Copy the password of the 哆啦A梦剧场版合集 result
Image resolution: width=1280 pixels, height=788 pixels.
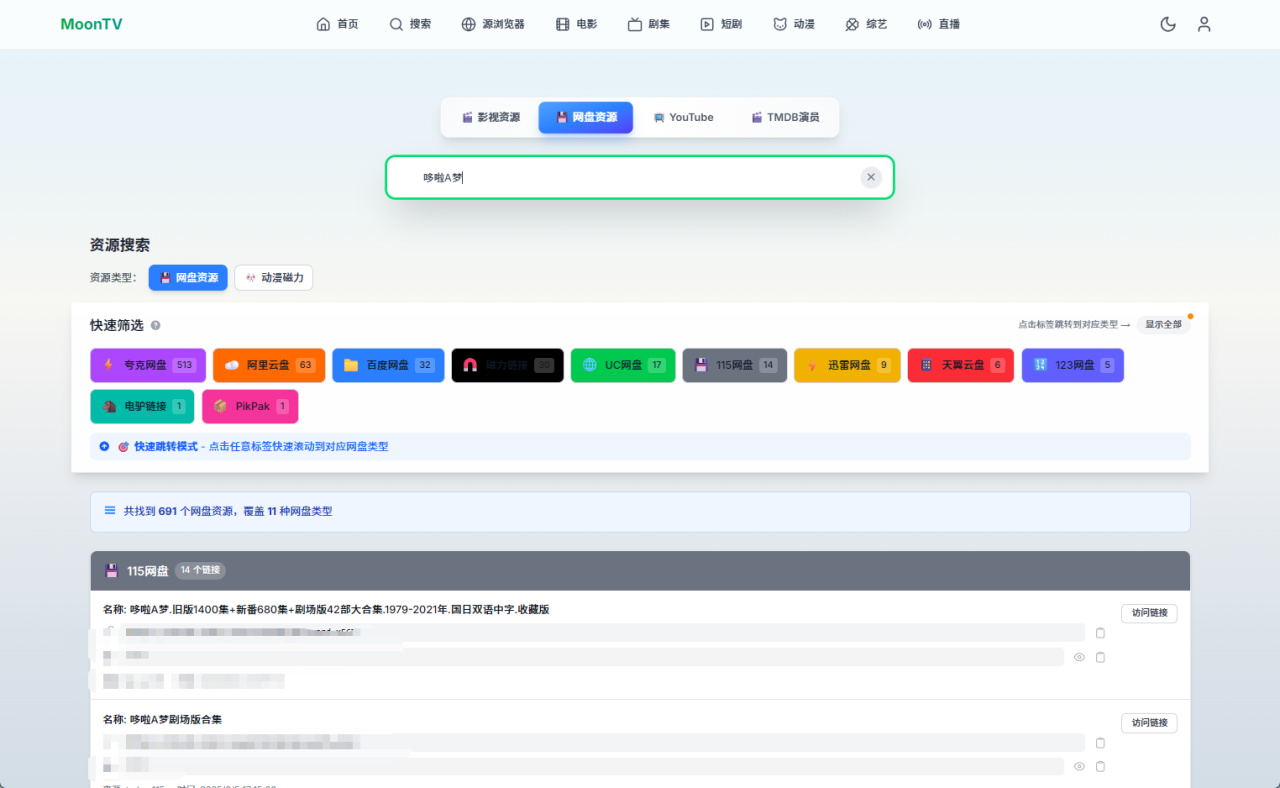tap(1100, 767)
